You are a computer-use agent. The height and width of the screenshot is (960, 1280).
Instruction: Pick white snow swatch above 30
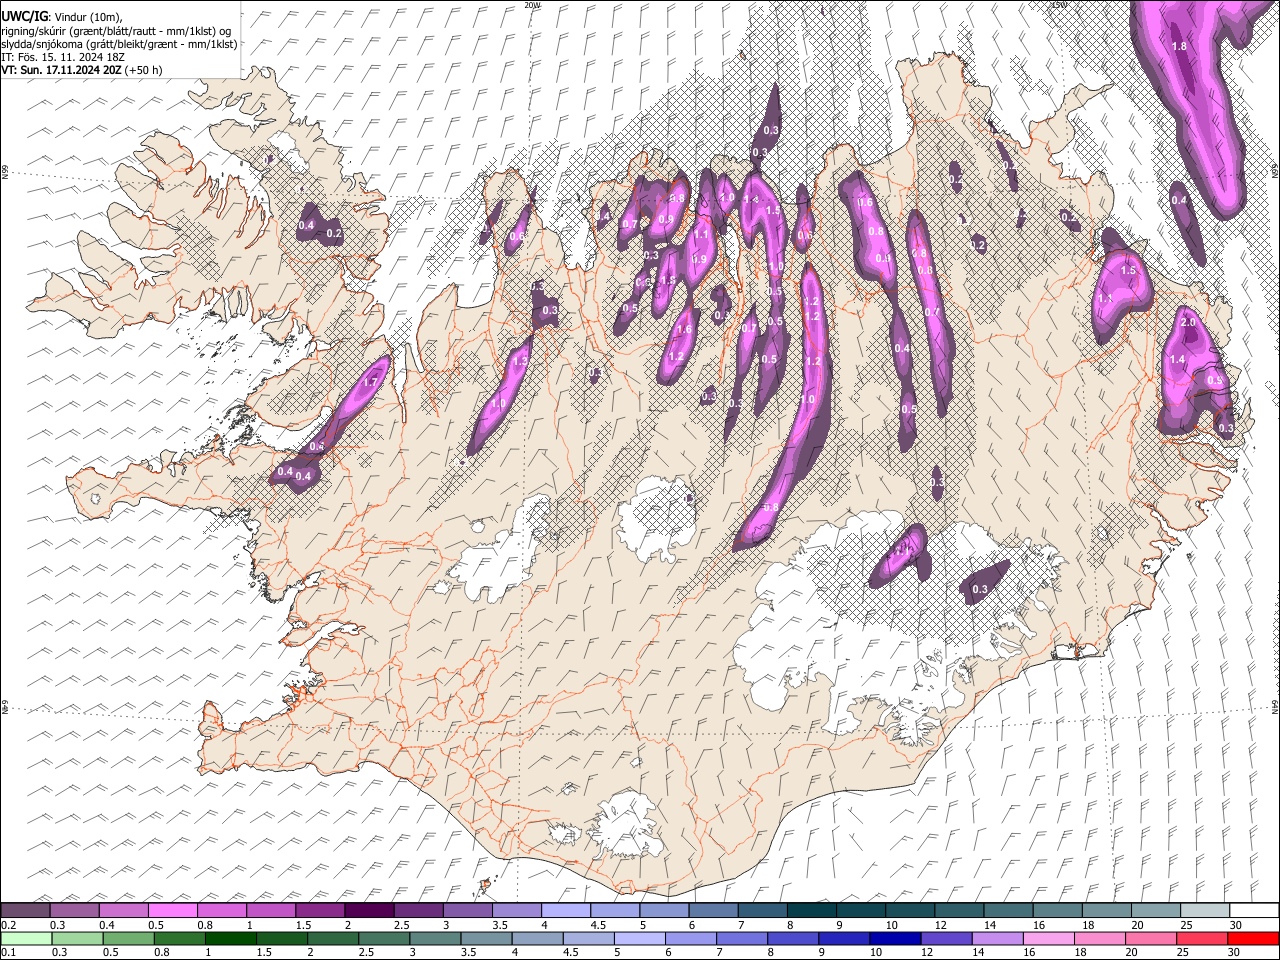[x=1254, y=910]
